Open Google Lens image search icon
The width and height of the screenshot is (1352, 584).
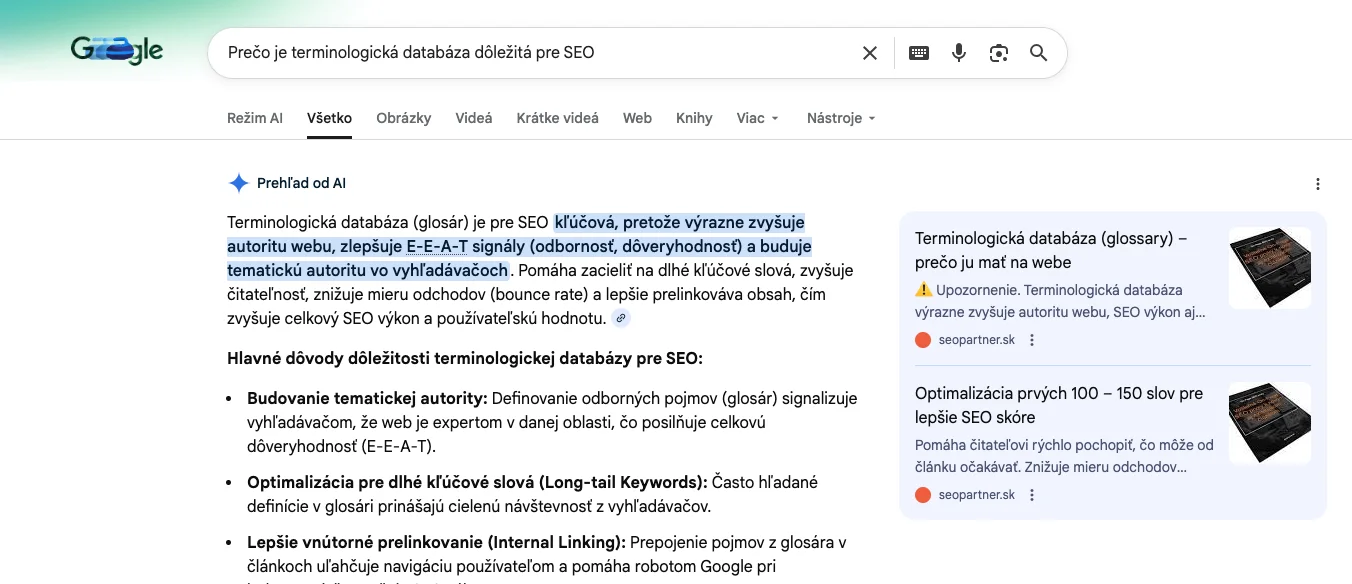(998, 53)
